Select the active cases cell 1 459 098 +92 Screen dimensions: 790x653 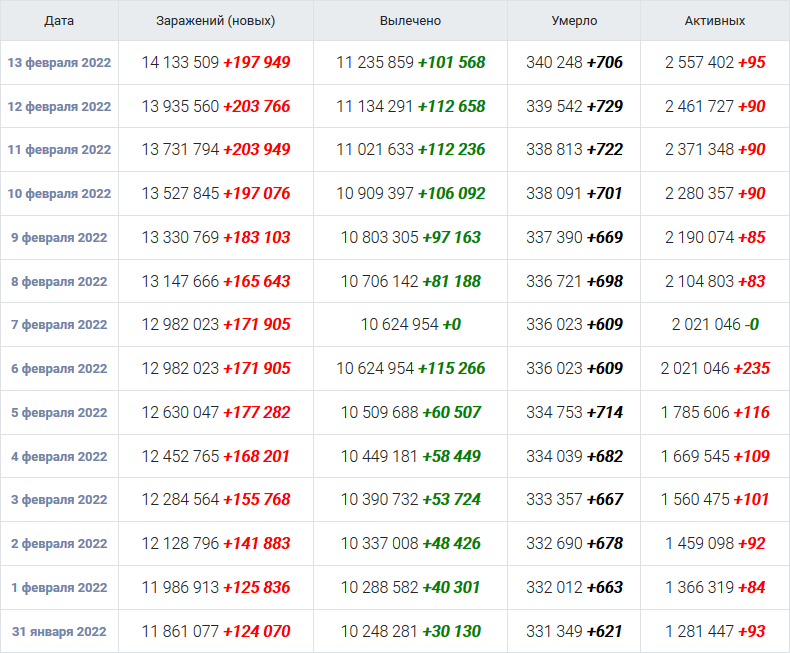tap(714, 544)
